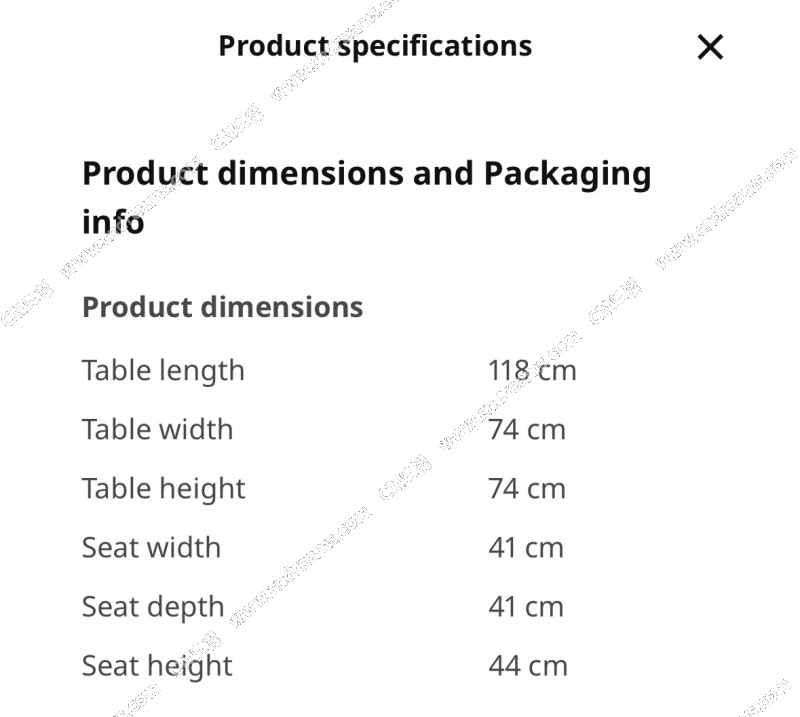
Task: Click the 74 cm table height value
Action: [x=527, y=489]
